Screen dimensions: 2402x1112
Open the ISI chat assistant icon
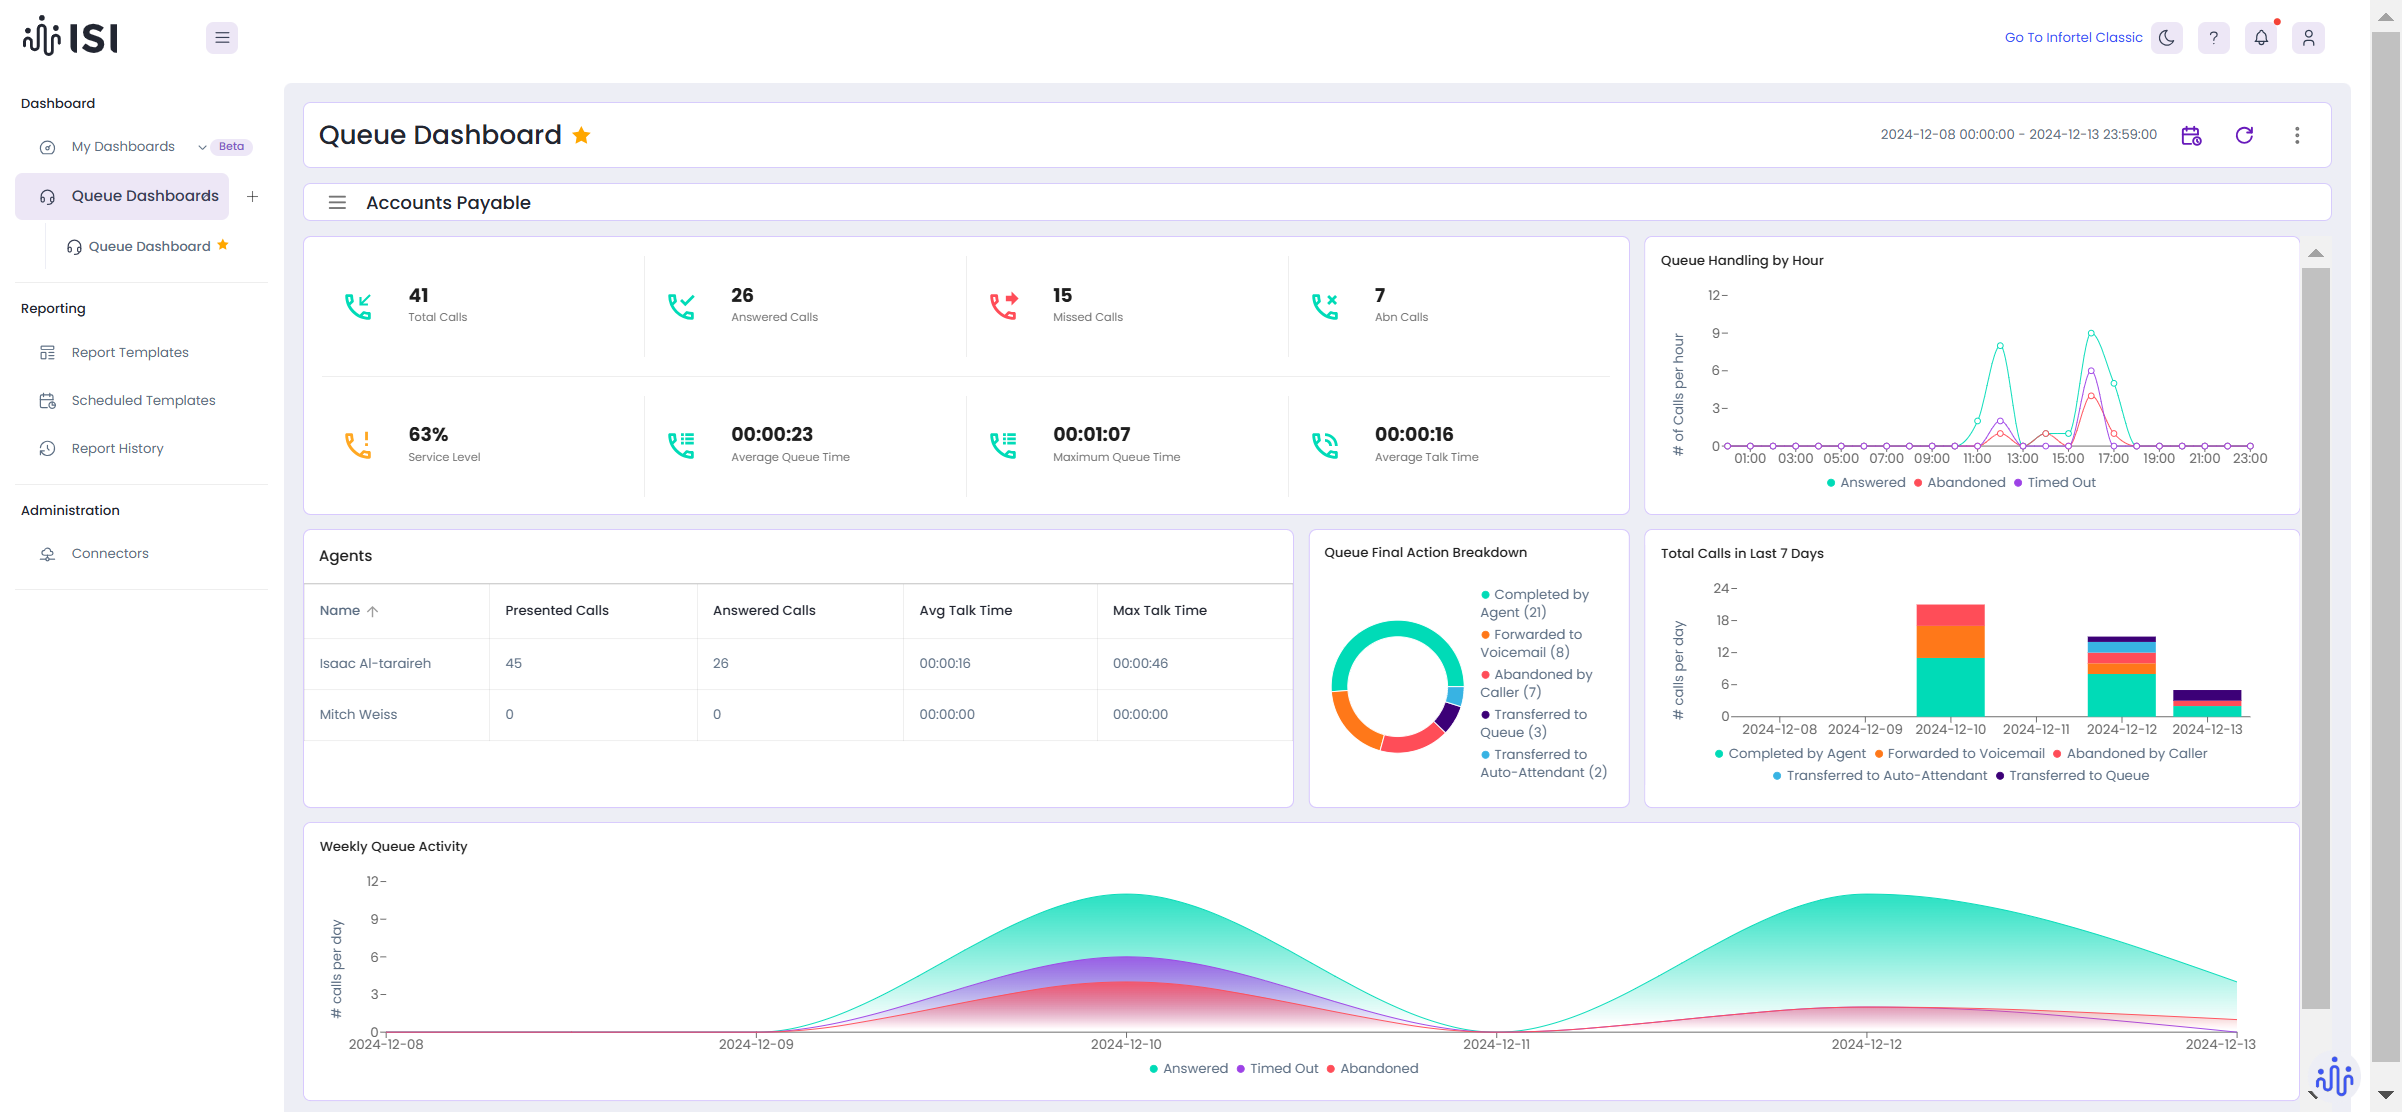tap(2334, 1077)
